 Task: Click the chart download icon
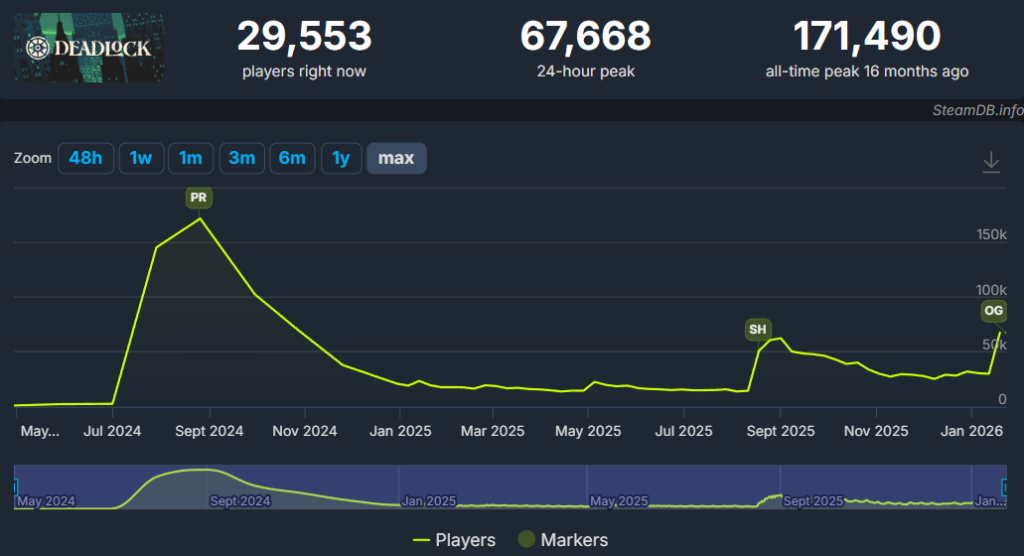click(991, 162)
